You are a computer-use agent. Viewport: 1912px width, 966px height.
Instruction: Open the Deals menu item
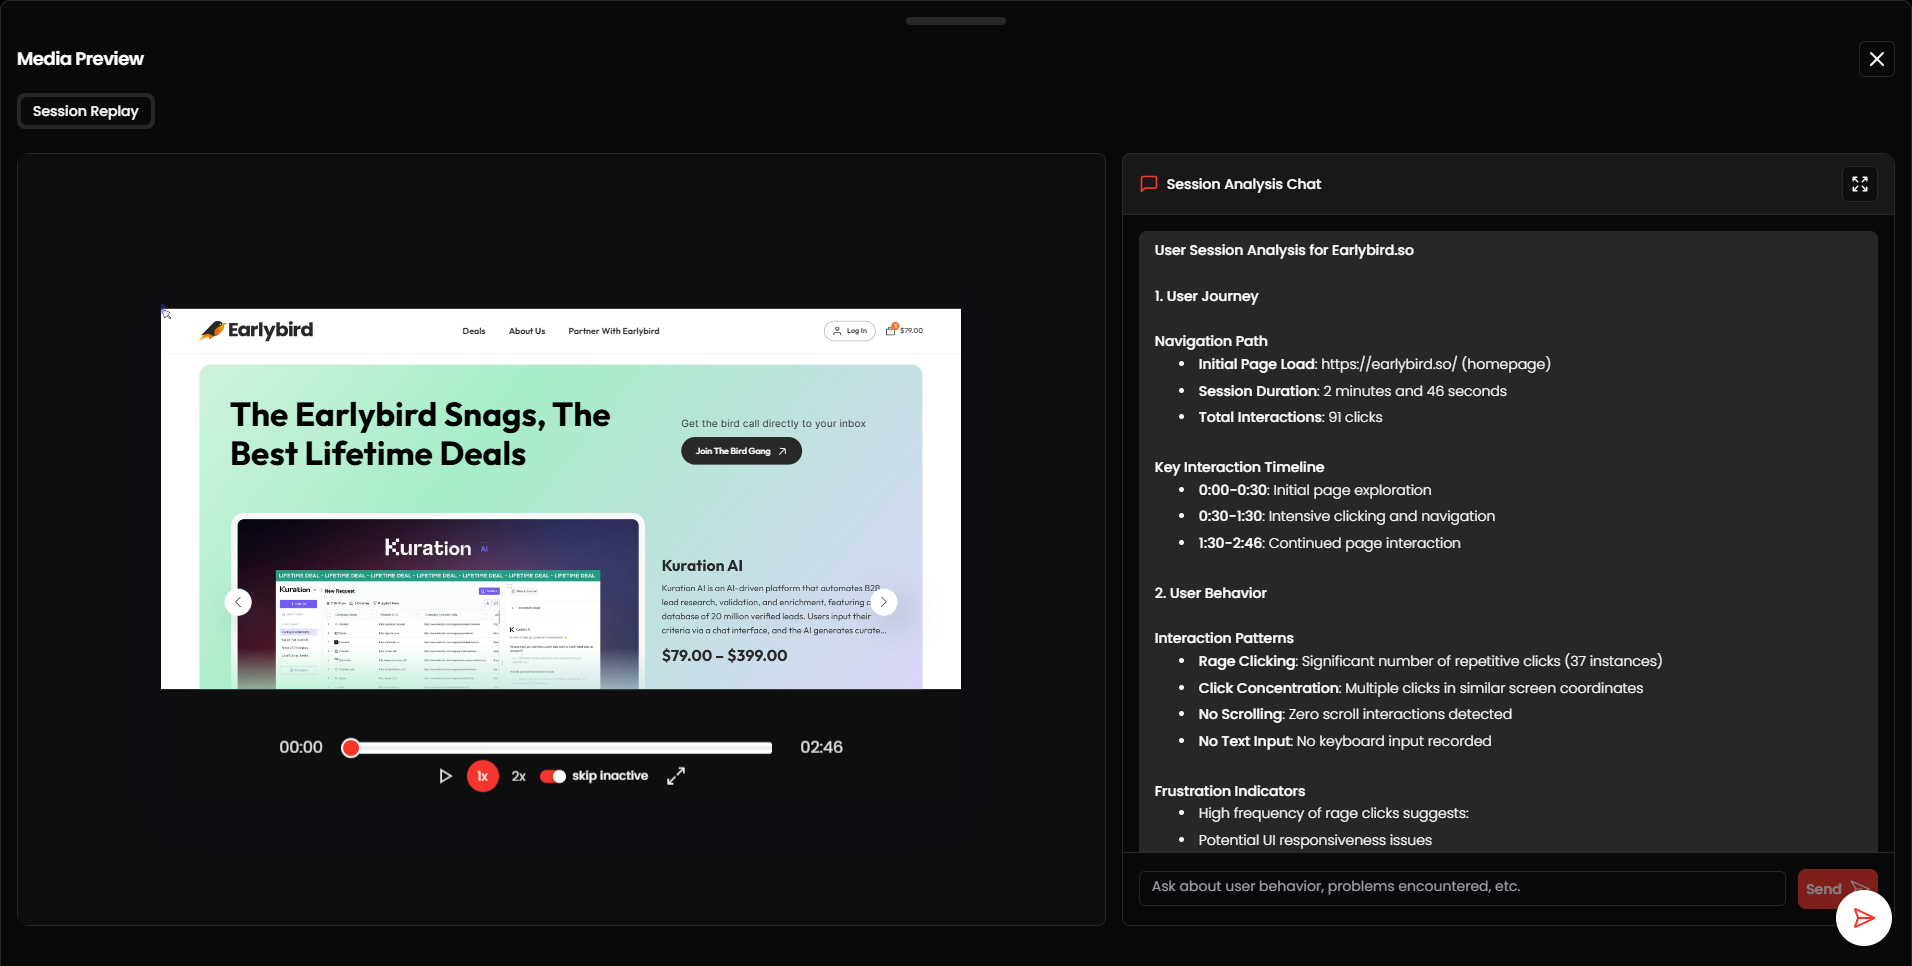(474, 331)
